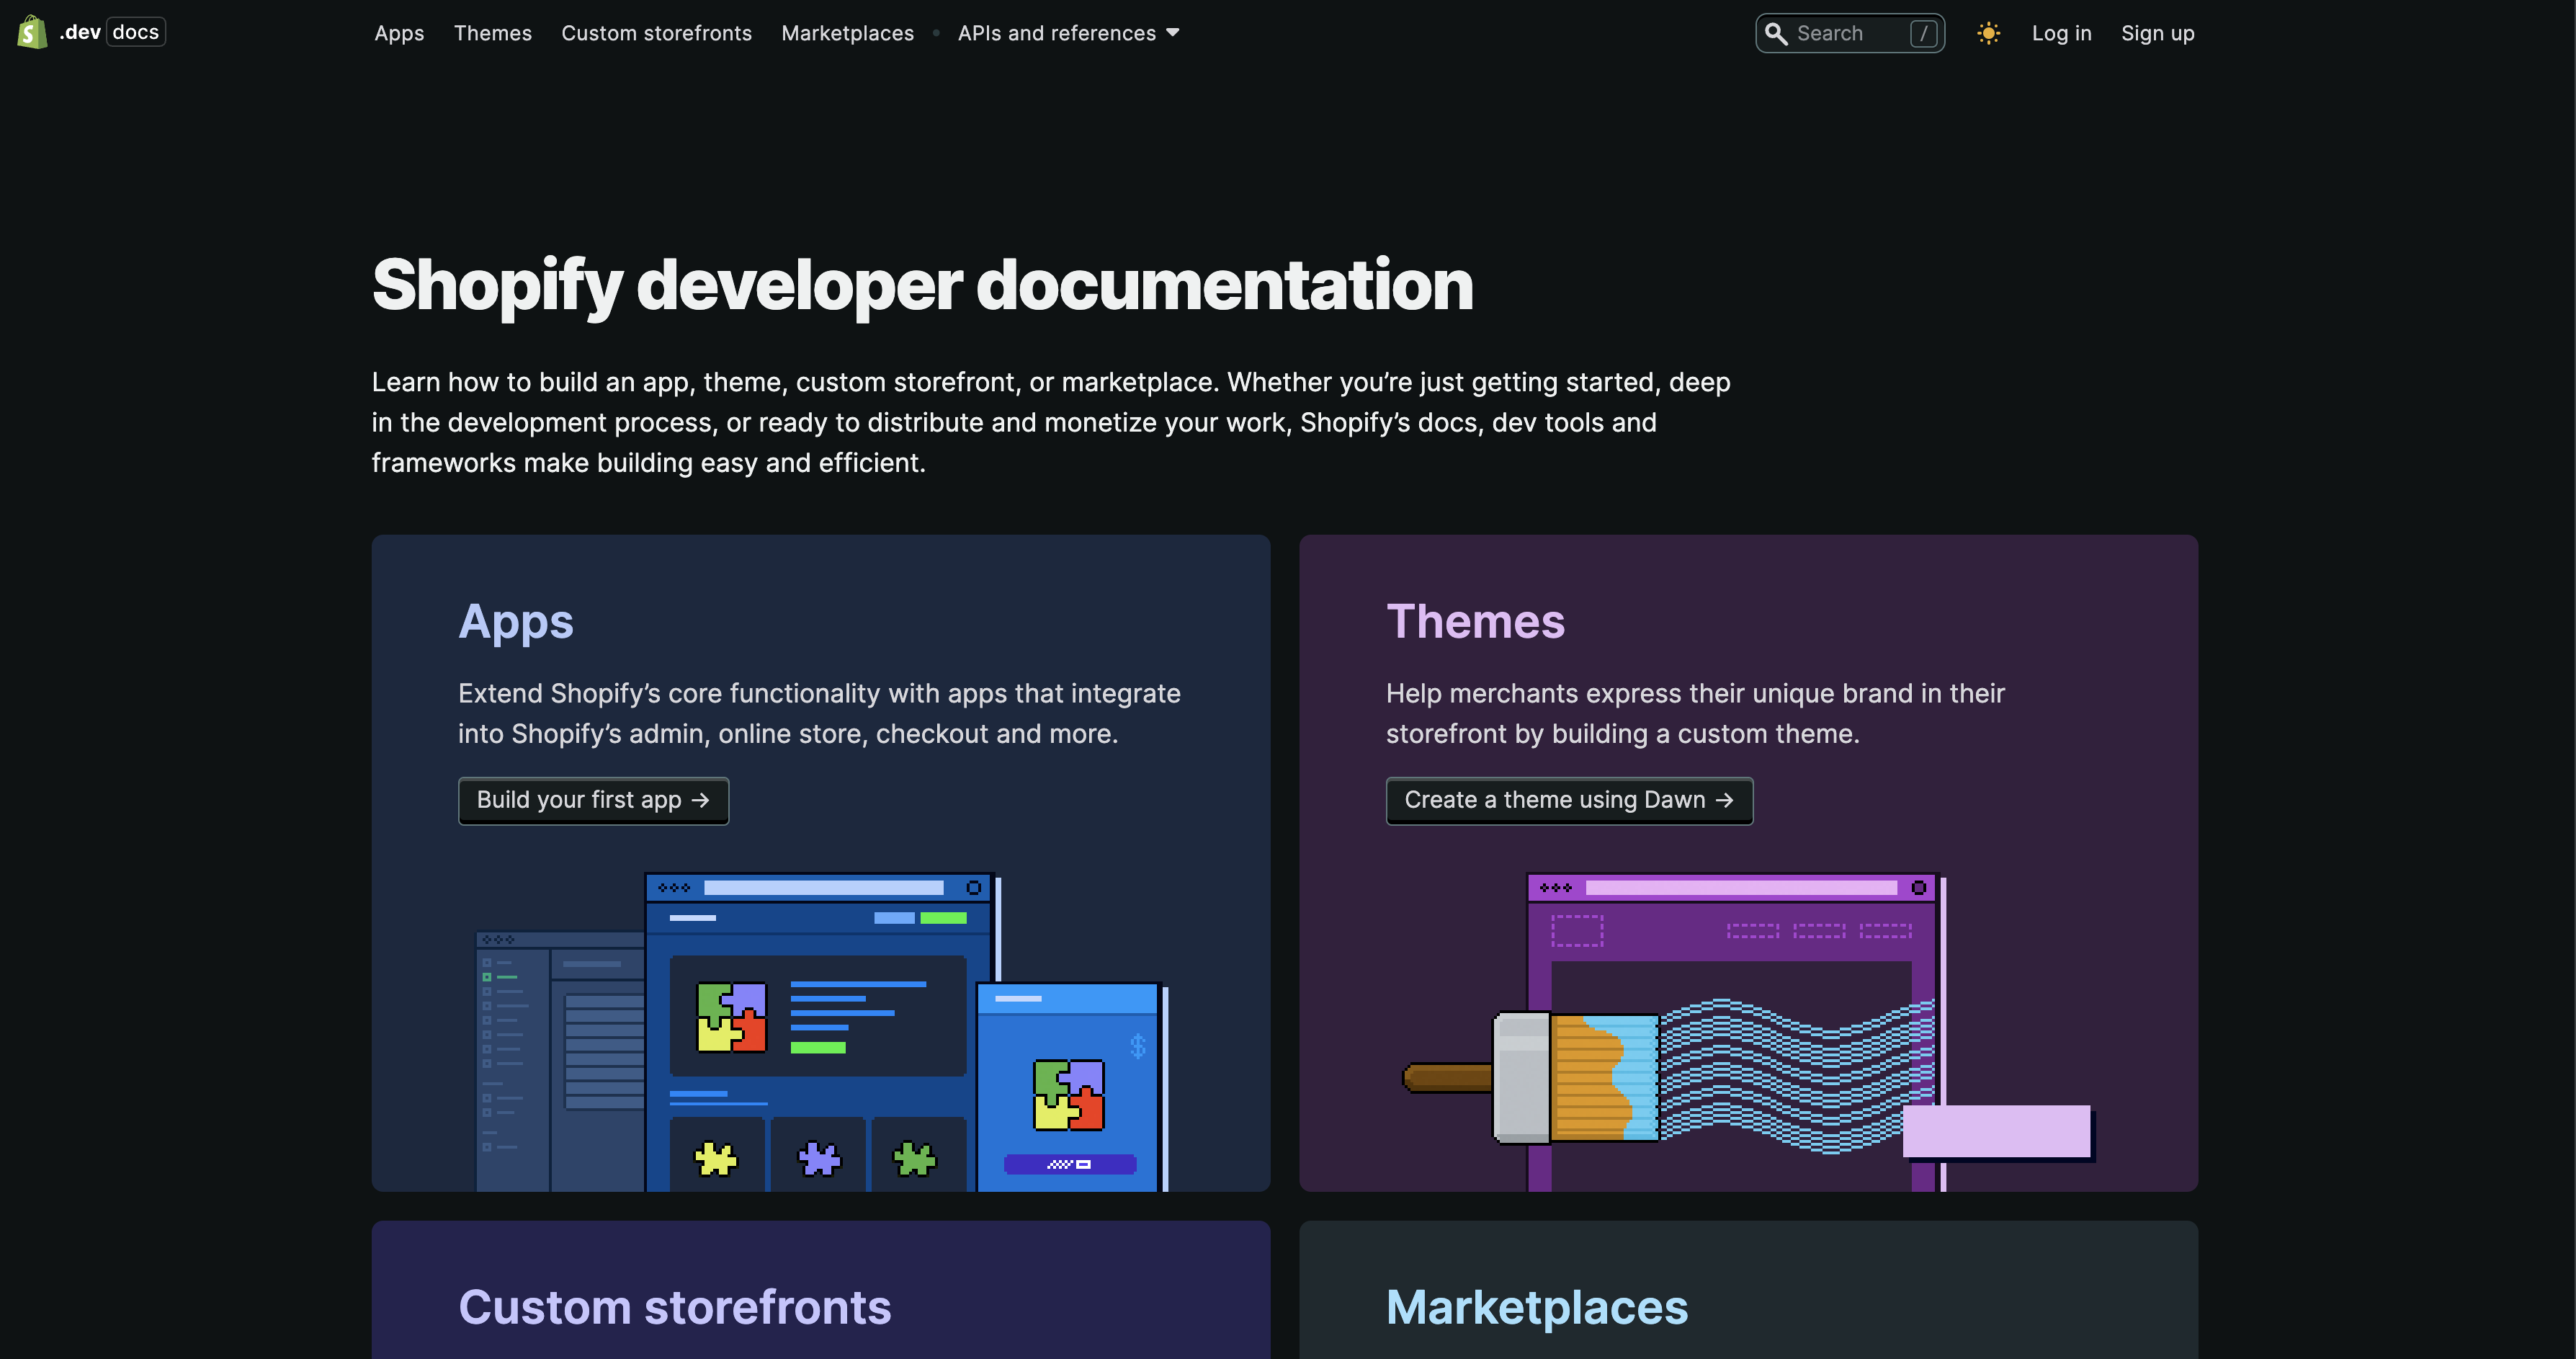Click the Sign up link
The height and width of the screenshot is (1359, 2576).
[2157, 33]
